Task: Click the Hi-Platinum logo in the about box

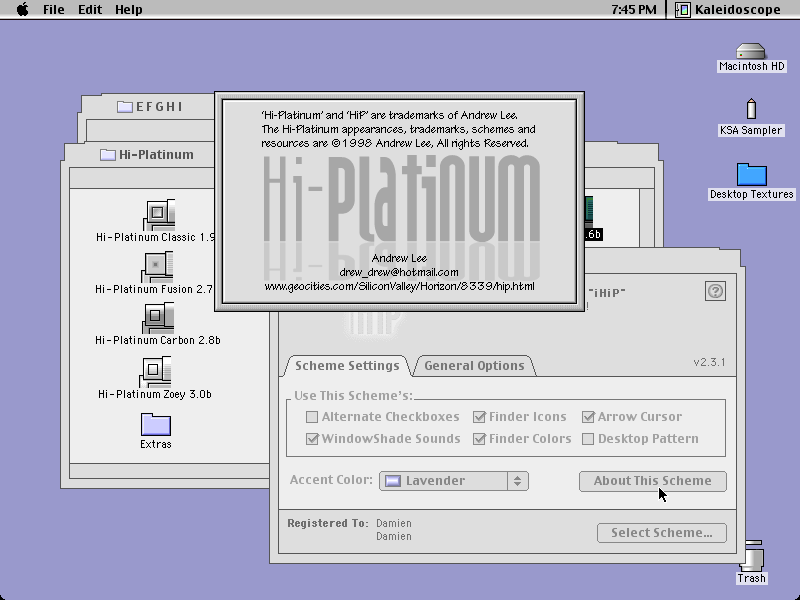Action: pyautogui.click(x=402, y=199)
